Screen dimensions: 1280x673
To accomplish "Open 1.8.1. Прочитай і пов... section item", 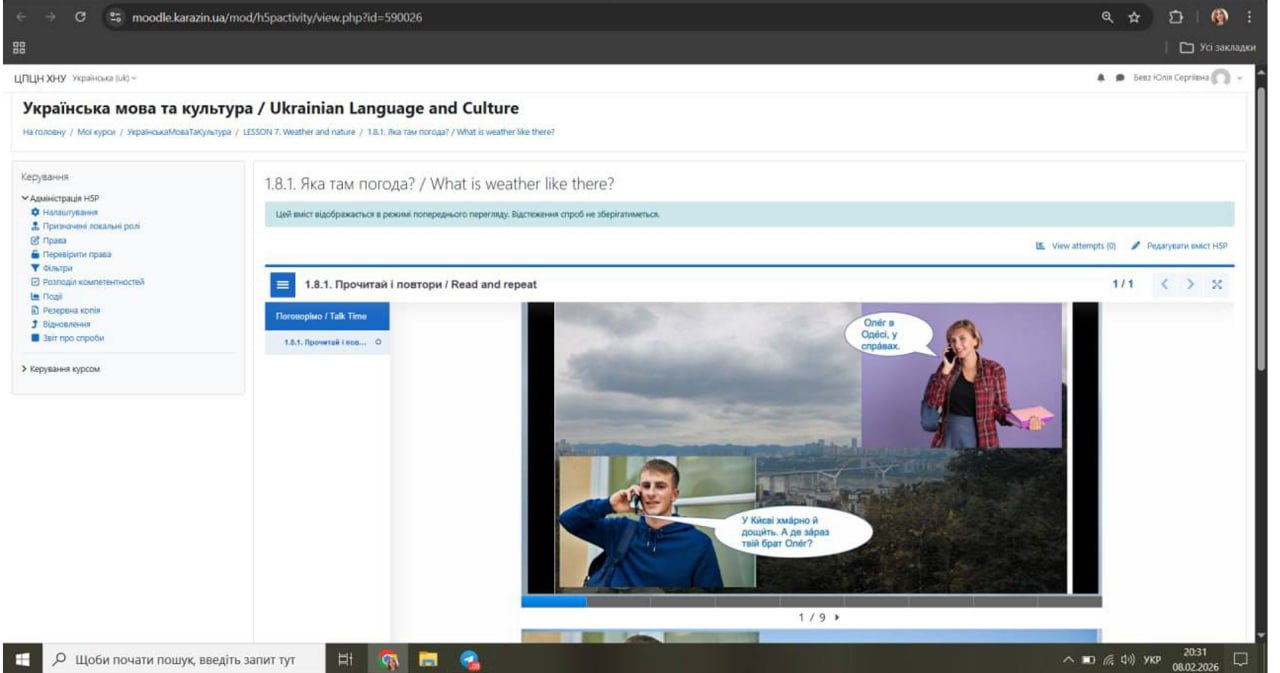I will [x=325, y=342].
